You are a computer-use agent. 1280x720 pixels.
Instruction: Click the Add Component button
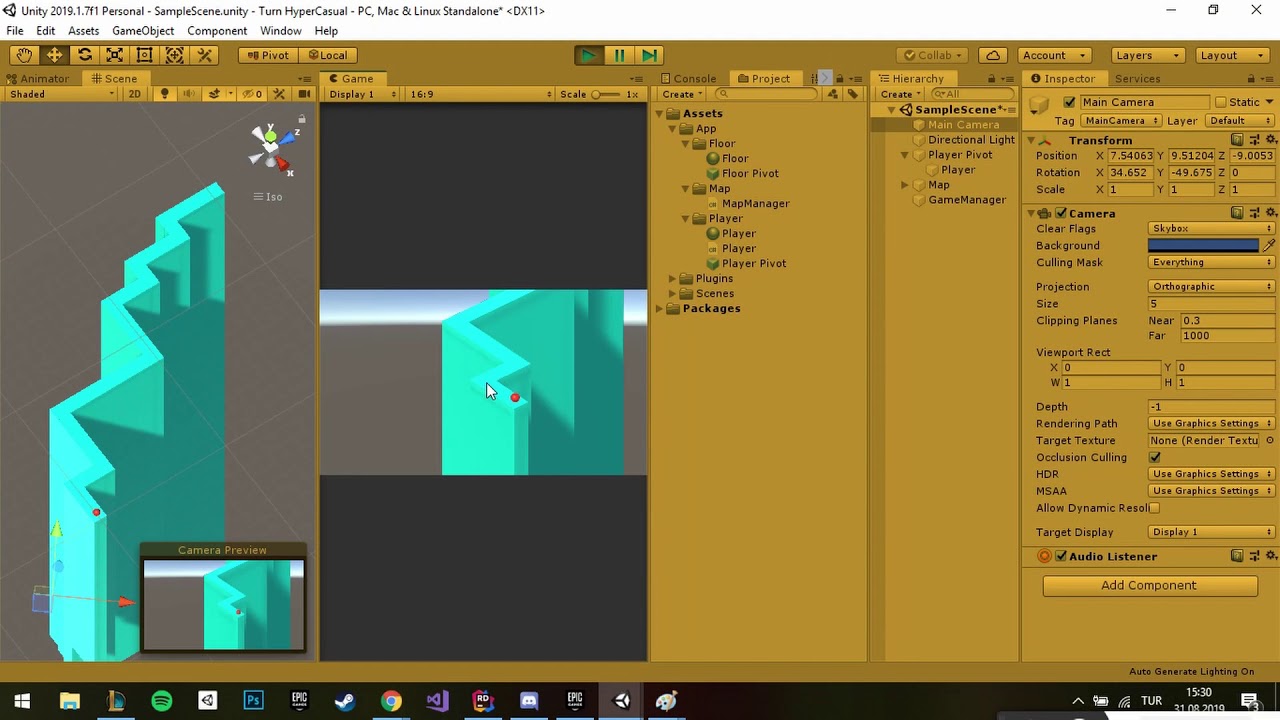click(1149, 586)
